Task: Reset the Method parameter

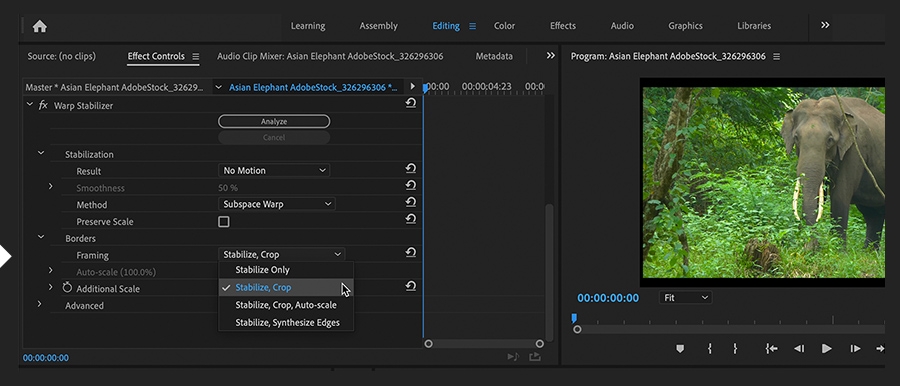Action: (410, 202)
